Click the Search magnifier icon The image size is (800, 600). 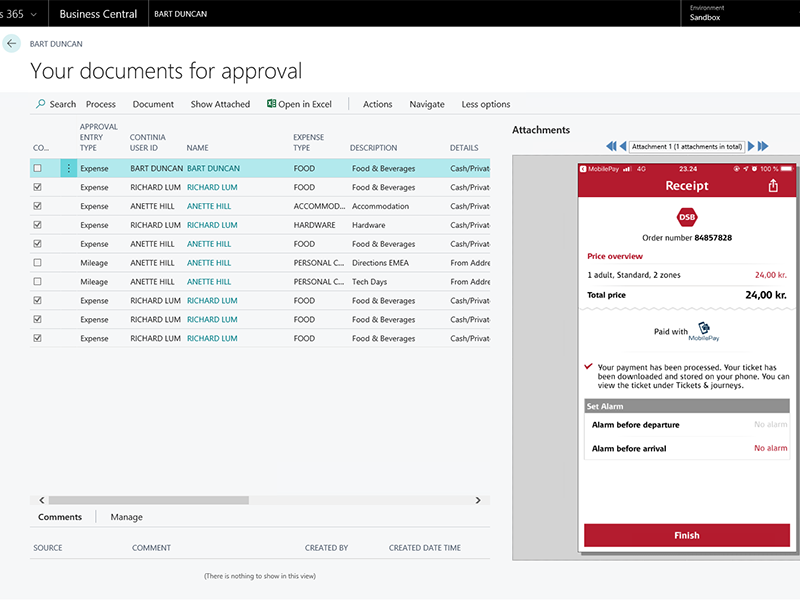click(40, 104)
